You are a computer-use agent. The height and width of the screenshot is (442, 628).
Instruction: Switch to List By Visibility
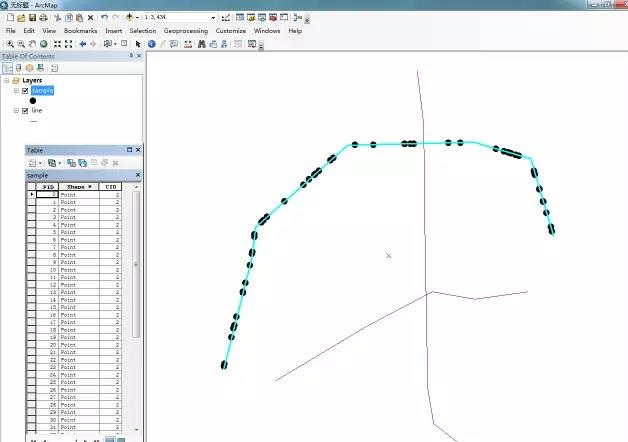pyautogui.click(x=29, y=68)
